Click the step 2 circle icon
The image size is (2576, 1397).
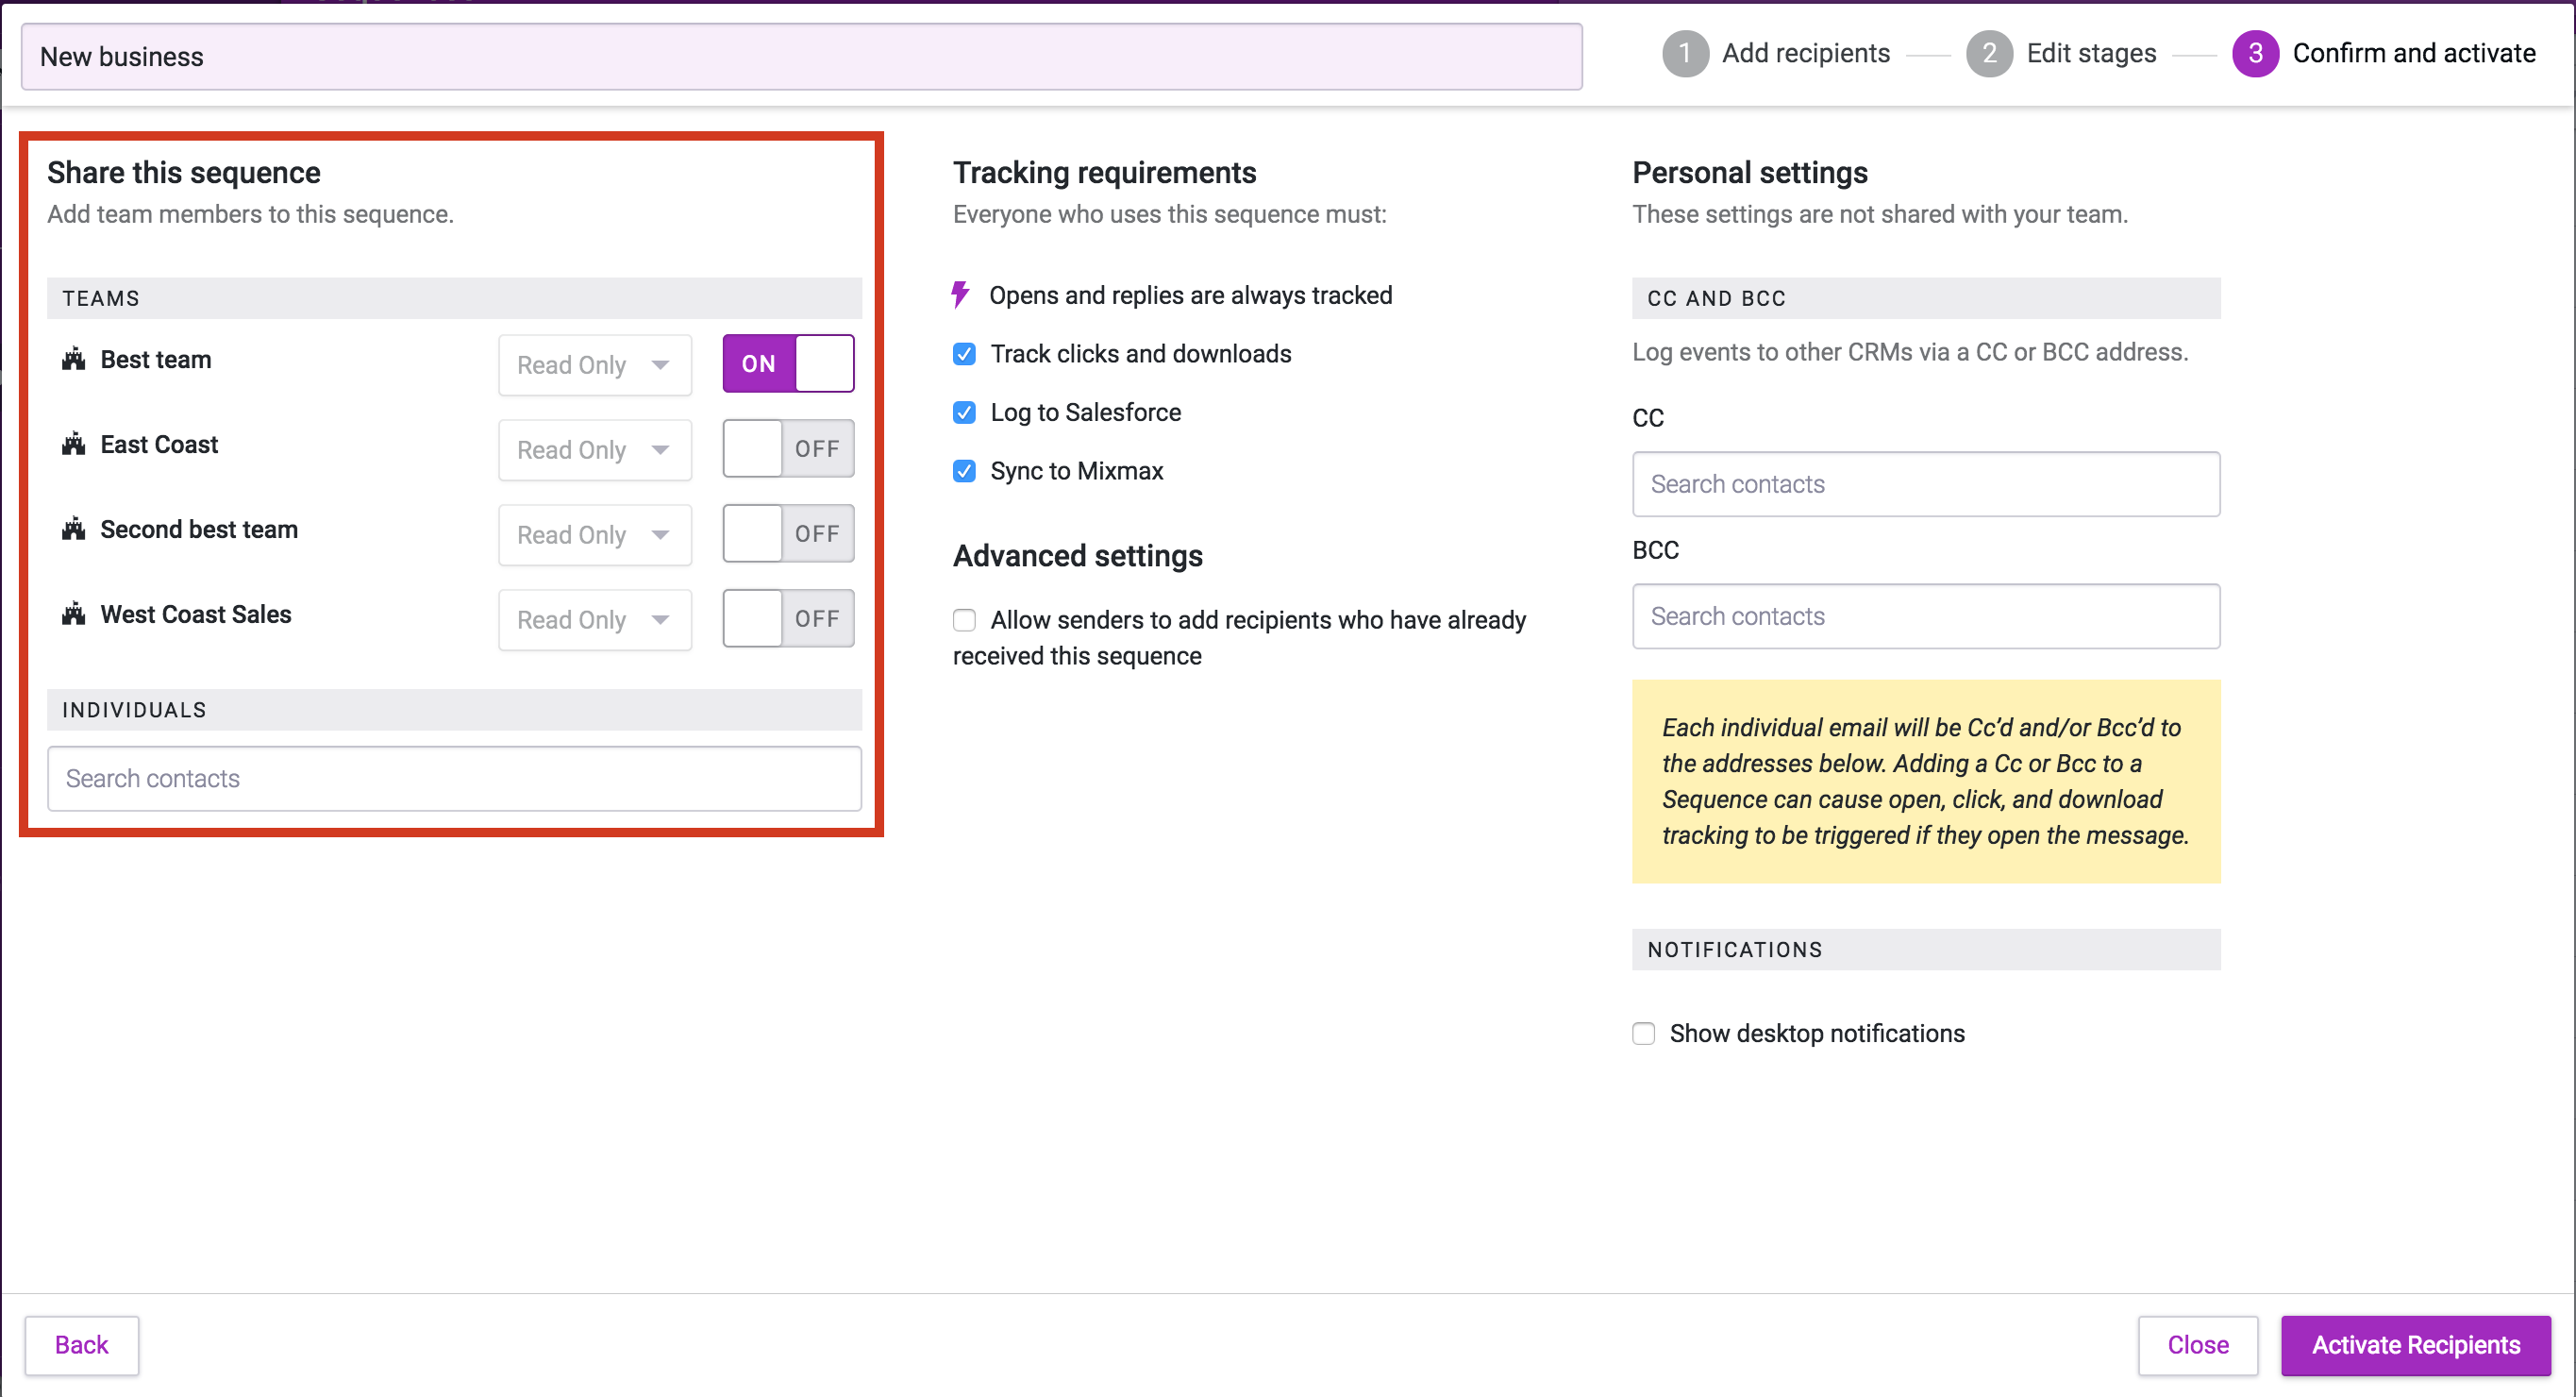1989,53
